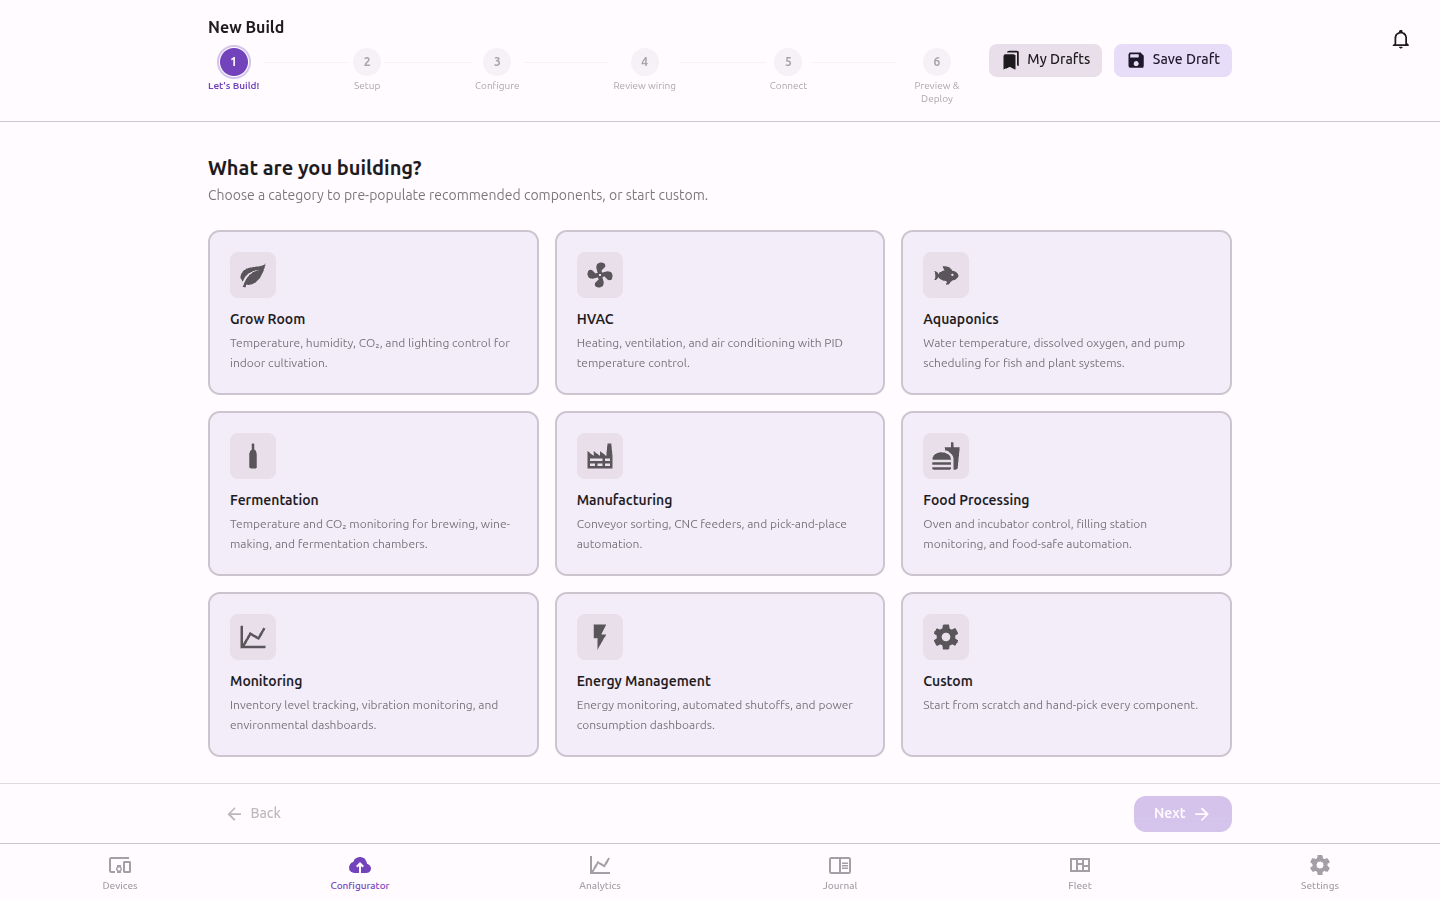
Task: Click the HVAC fan icon
Action: click(600, 275)
